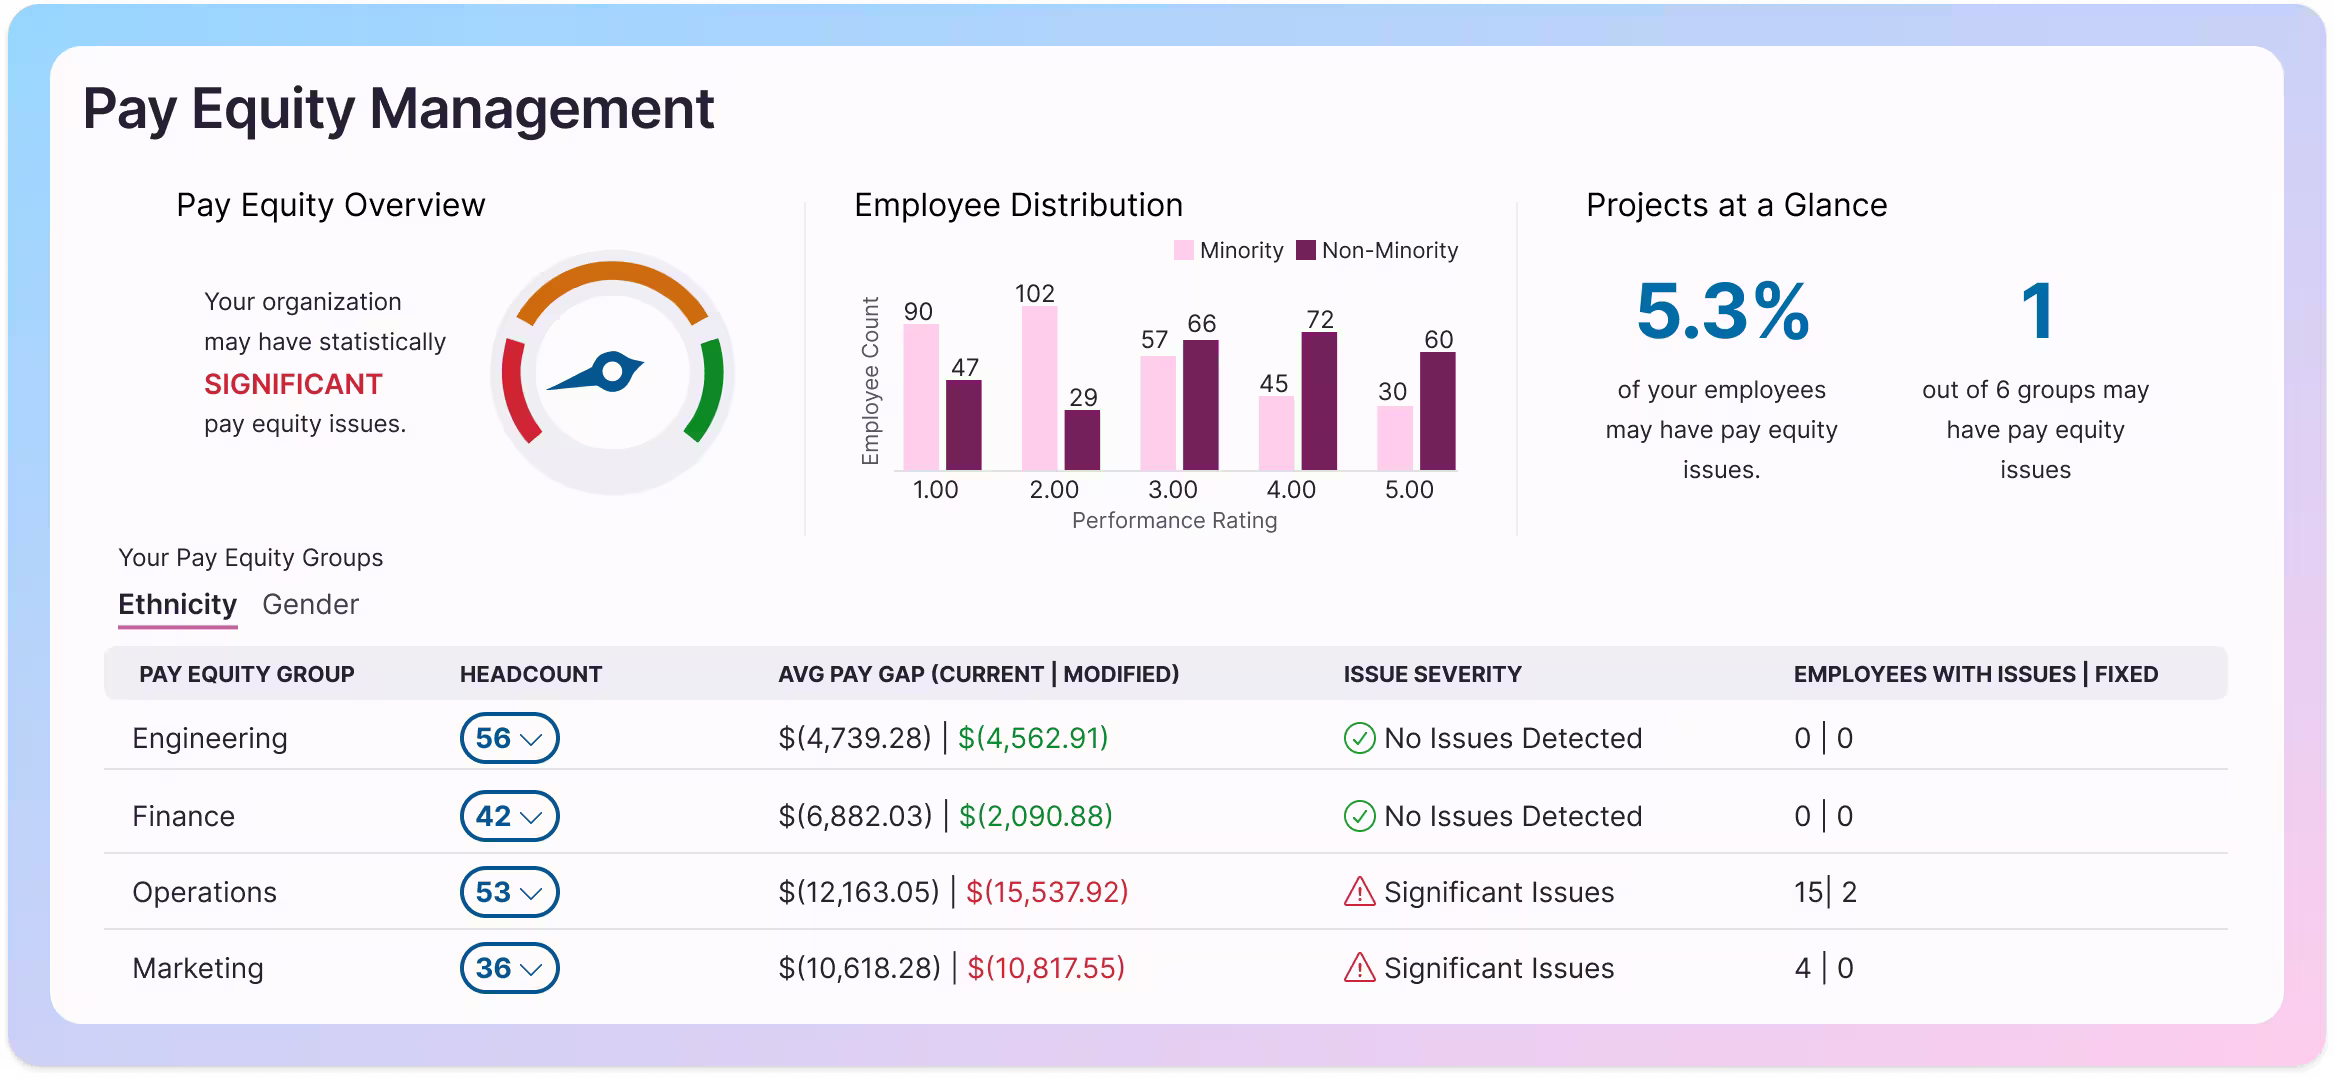Click the Operations warning triangle icon

point(1359,892)
